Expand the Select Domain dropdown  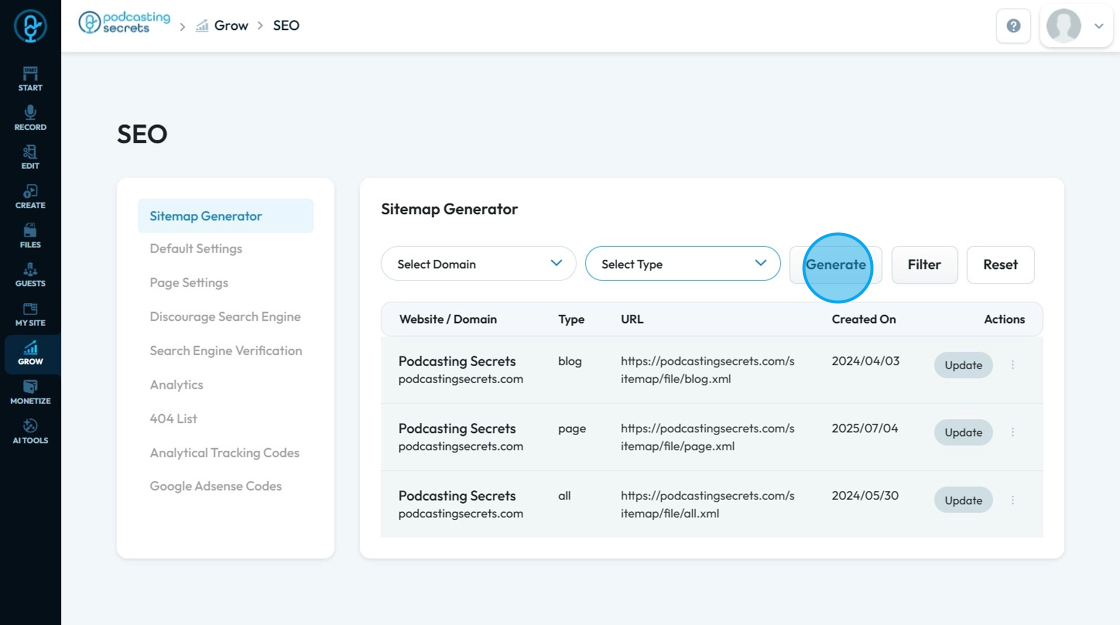pyautogui.click(x=478, y=264)
